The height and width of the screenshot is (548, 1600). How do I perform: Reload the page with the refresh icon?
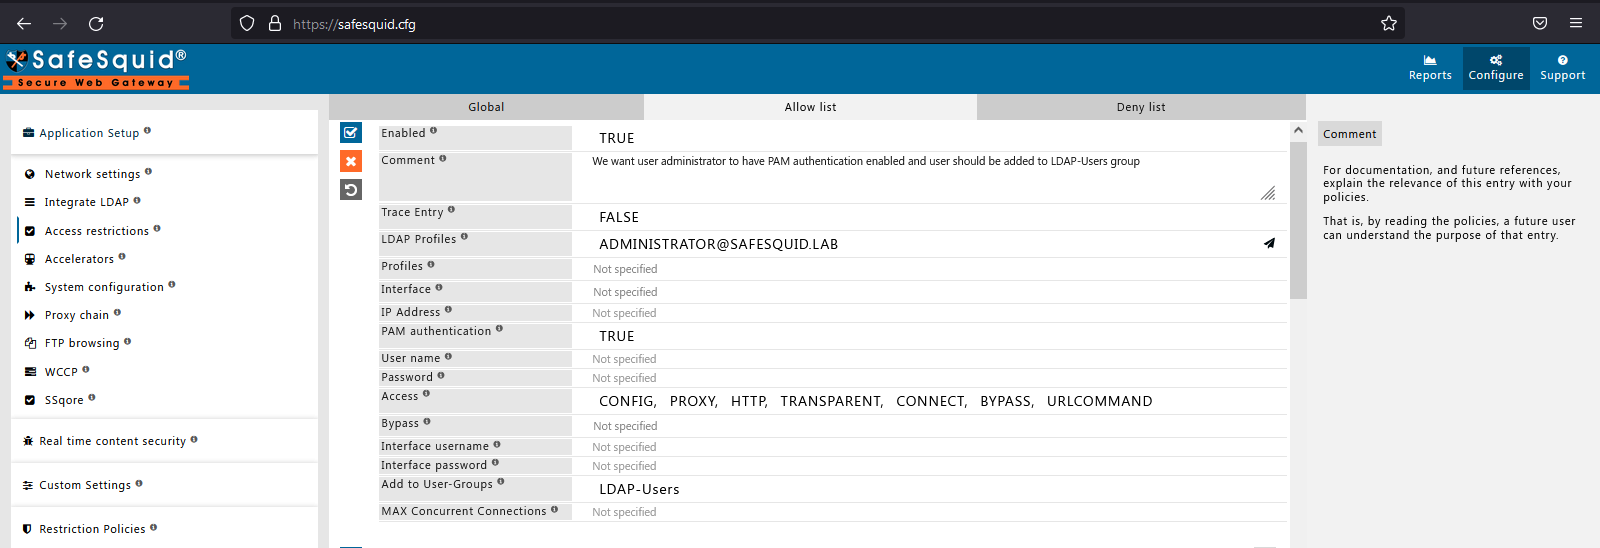tap(96, 23)
